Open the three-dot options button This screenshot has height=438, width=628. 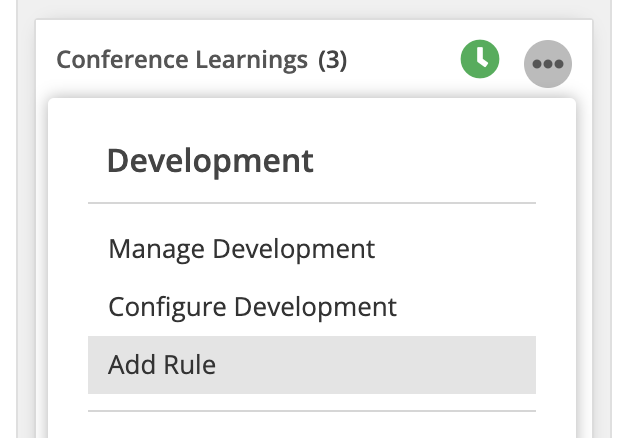pos(547,64)
